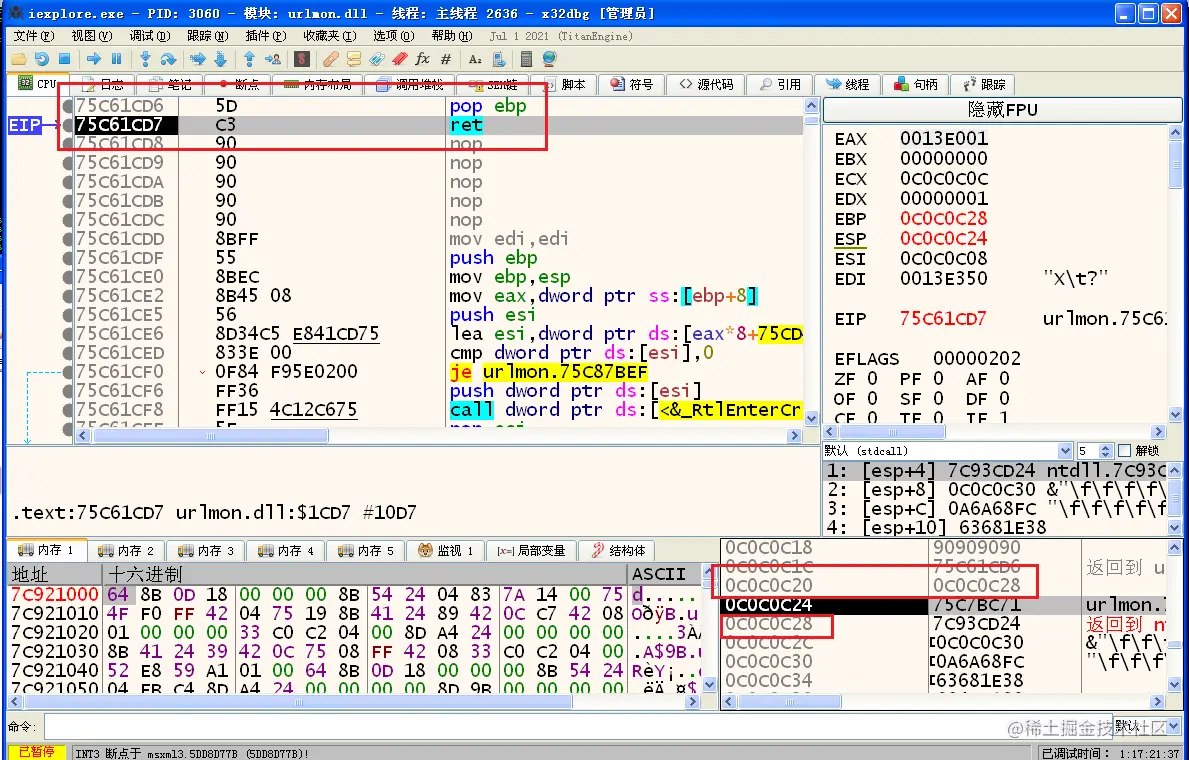Screen dimensions: 1189x760
Task: Pause execution with the pause icon
Action: coord(117,58)
